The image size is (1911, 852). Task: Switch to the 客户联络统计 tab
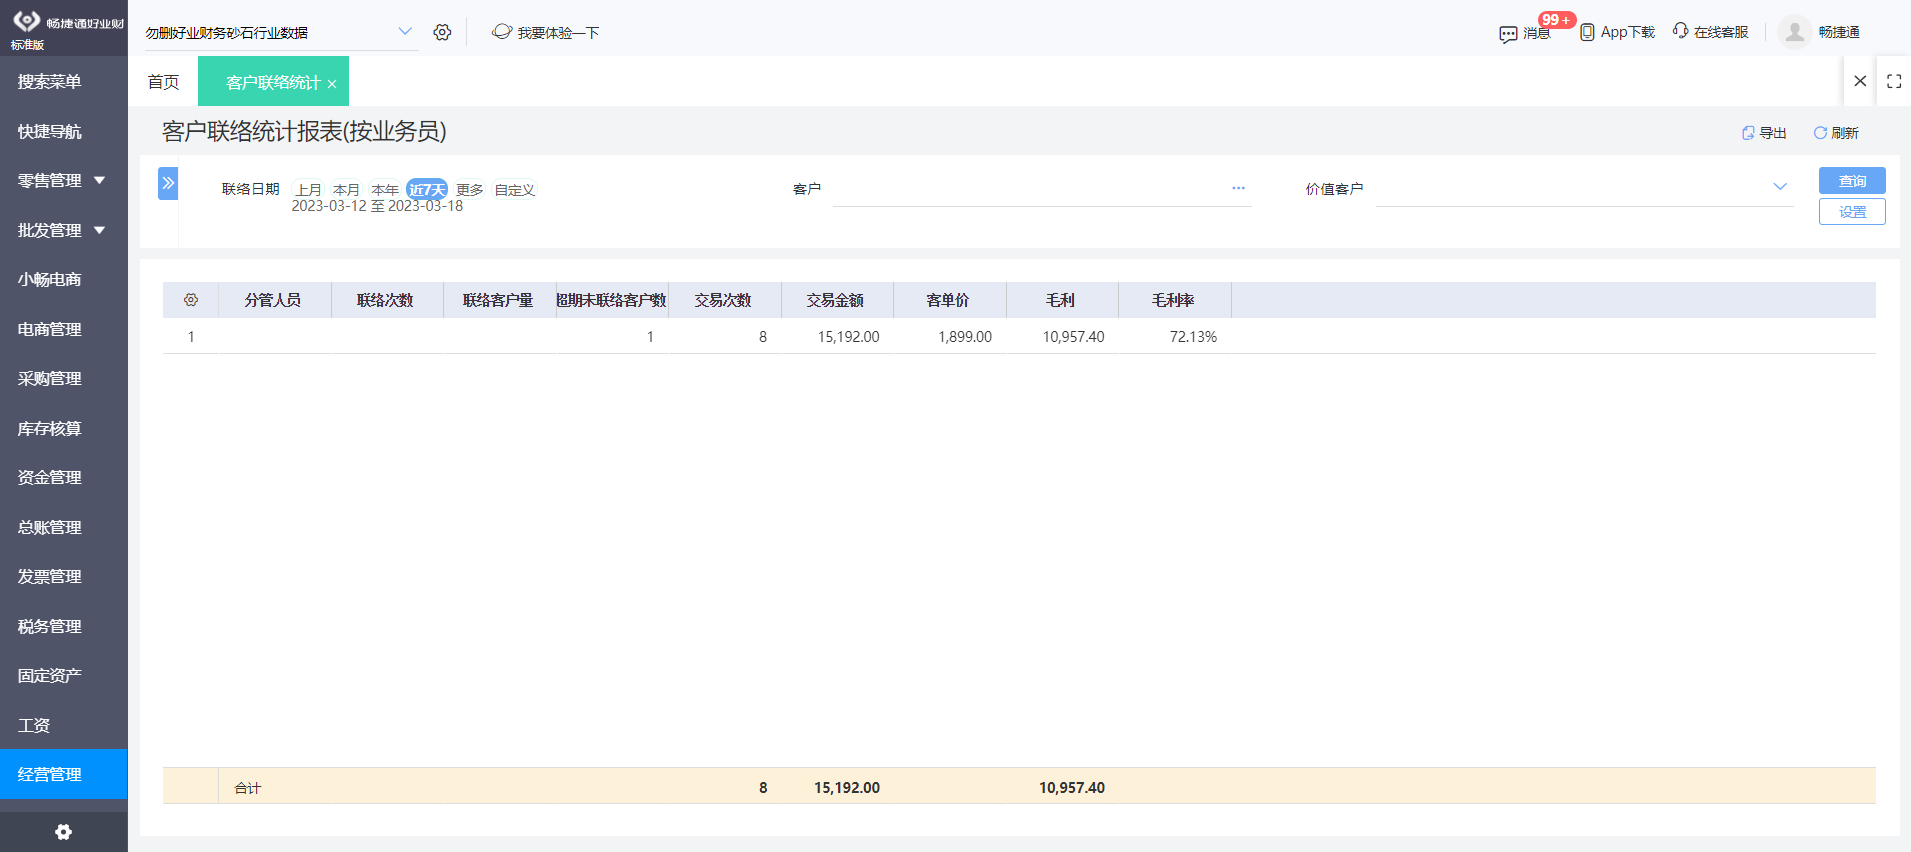[273, 82]
